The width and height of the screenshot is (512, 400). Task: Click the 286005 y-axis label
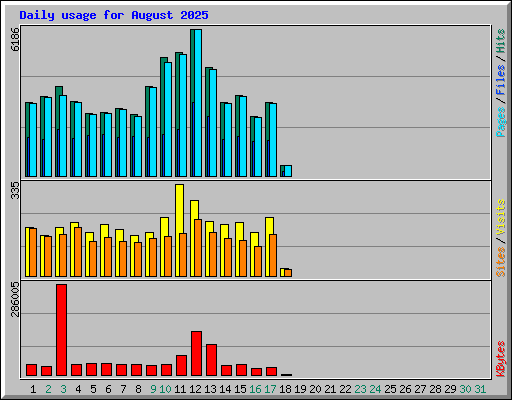click(x=15, y=299)
